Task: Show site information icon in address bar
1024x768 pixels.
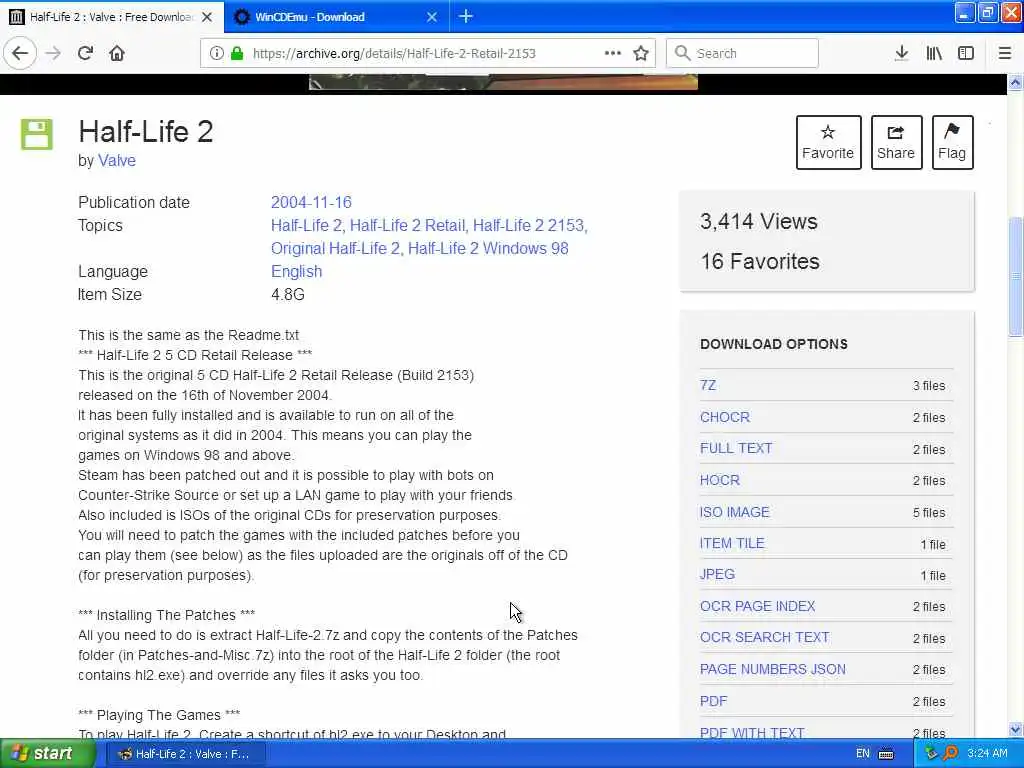Action: coord(216,53)
